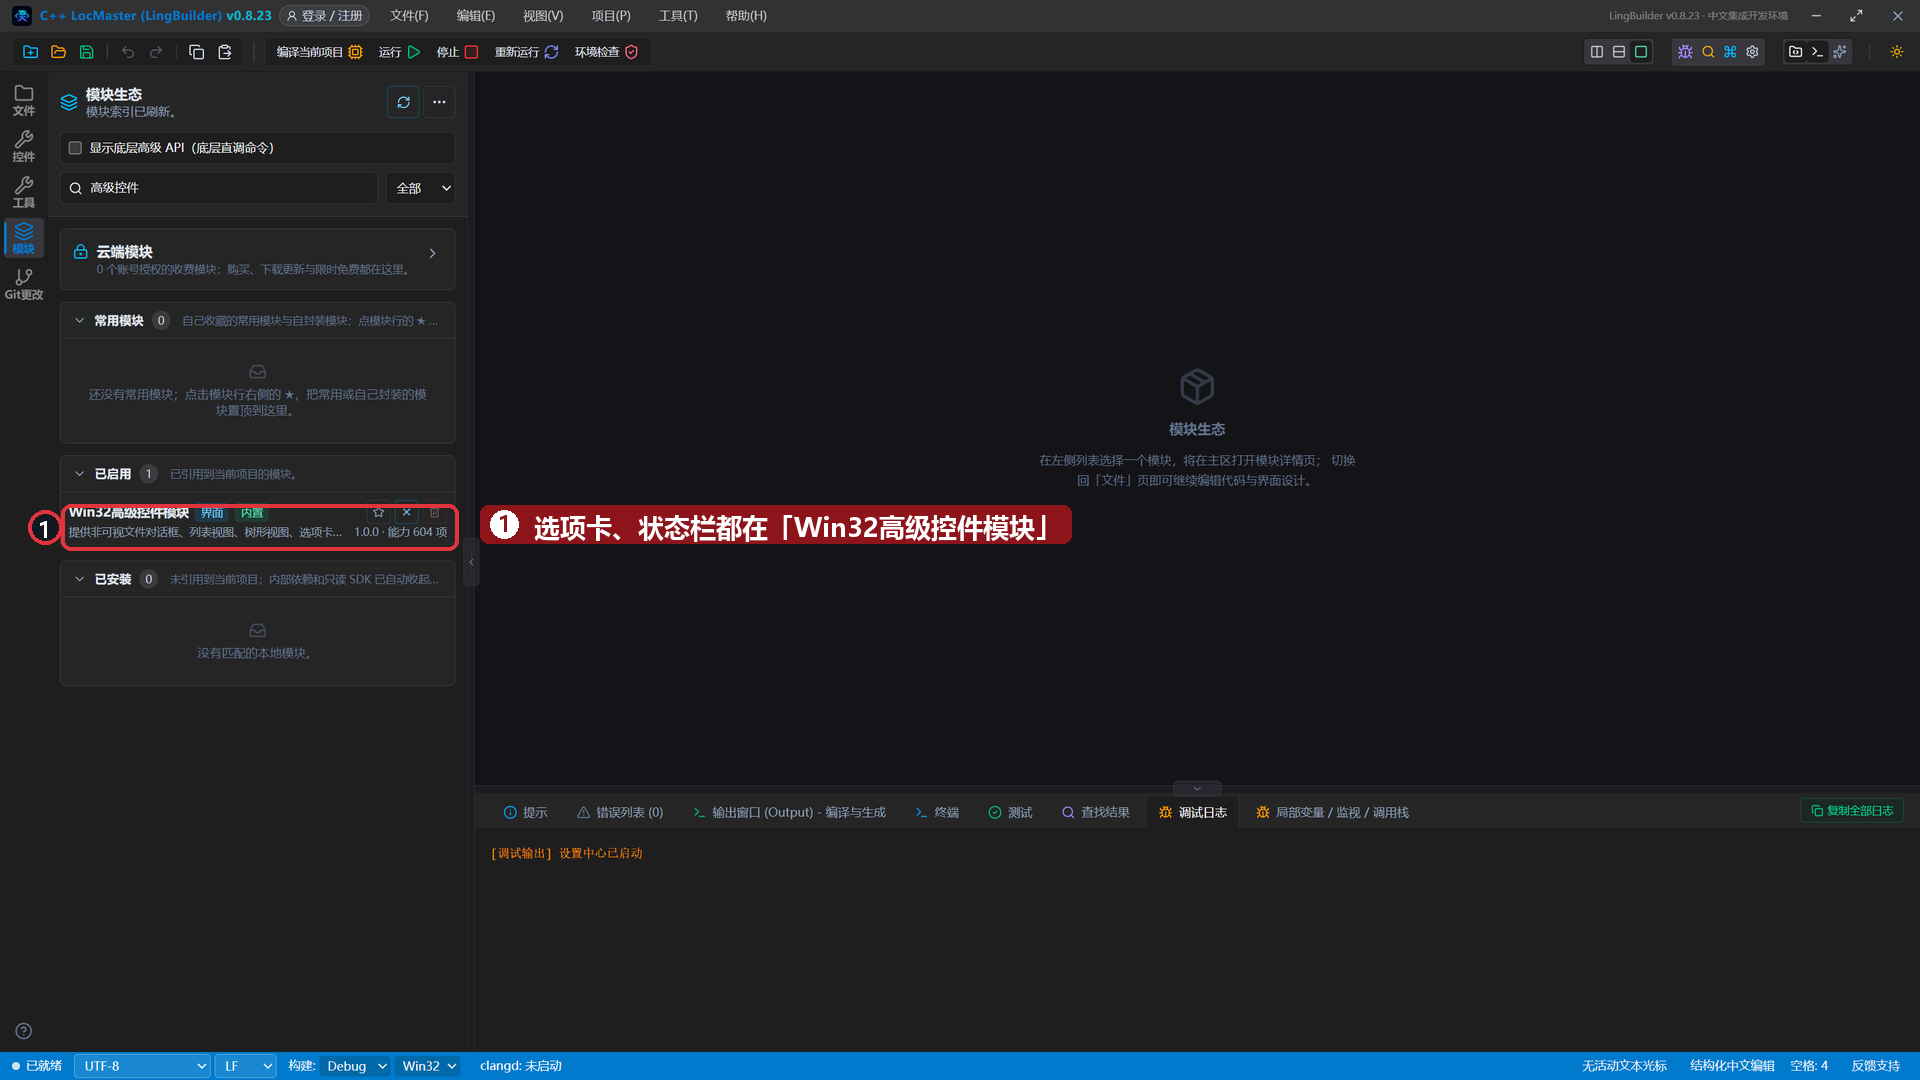Refresh the module index
Viewport: 1920px width, 1080px height.
click(x=403, y=102)
